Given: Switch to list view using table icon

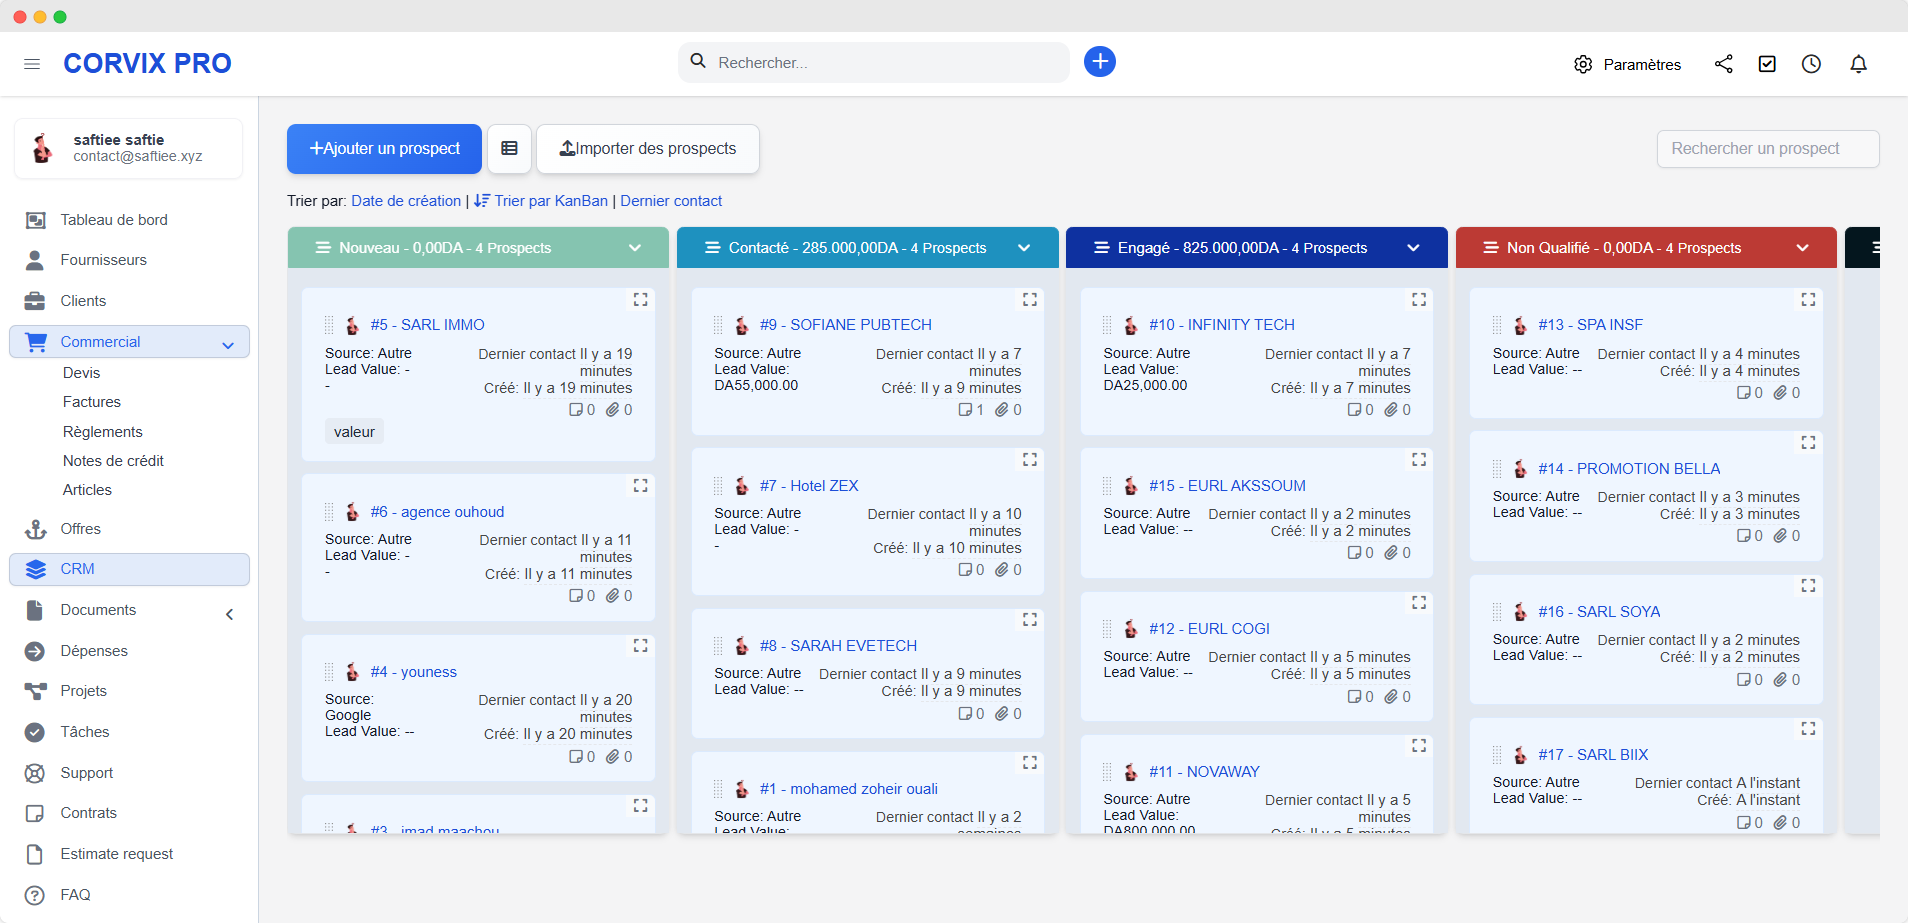Looking at the screenshot, I should click(x=509, y=148).
